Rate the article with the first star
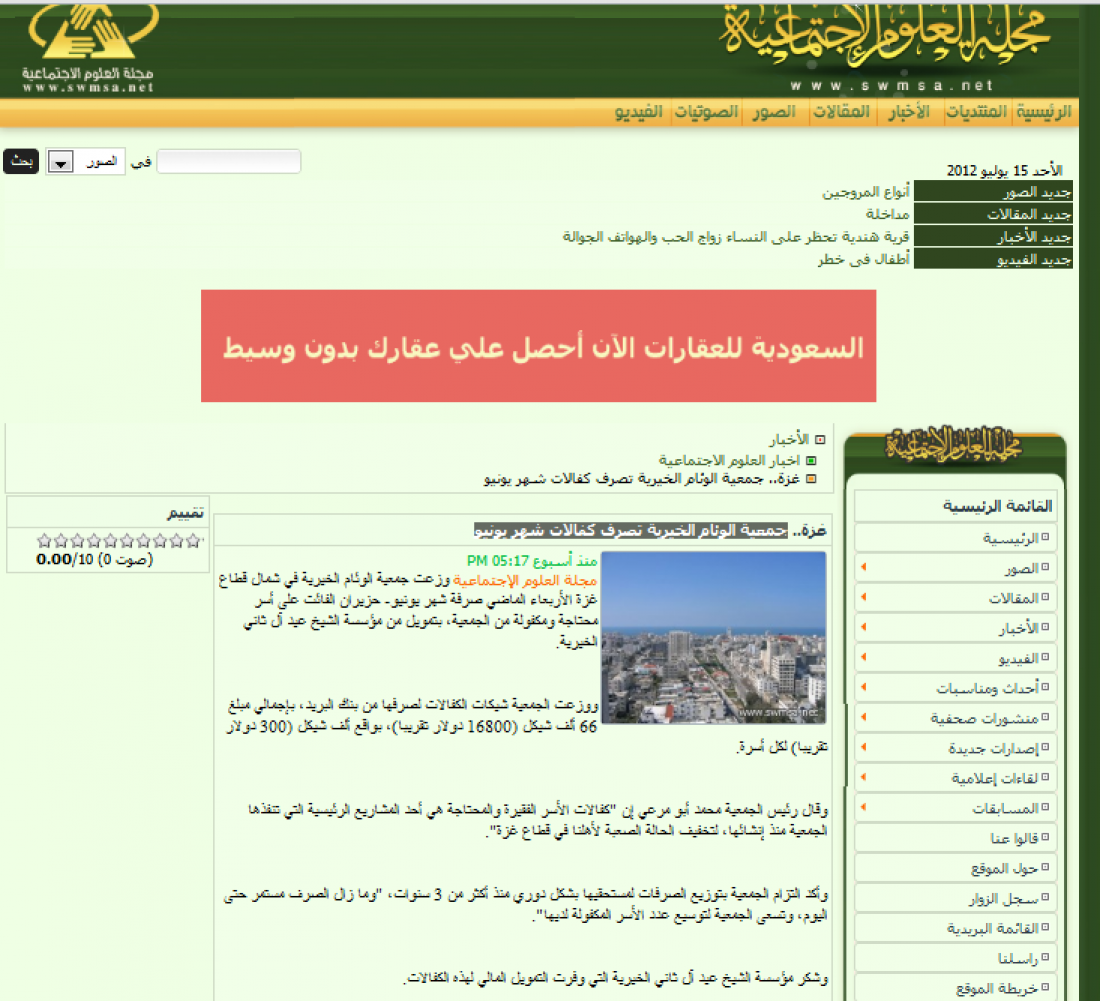The height and width of the screenshot is (1001, 1100). (193, 541)
